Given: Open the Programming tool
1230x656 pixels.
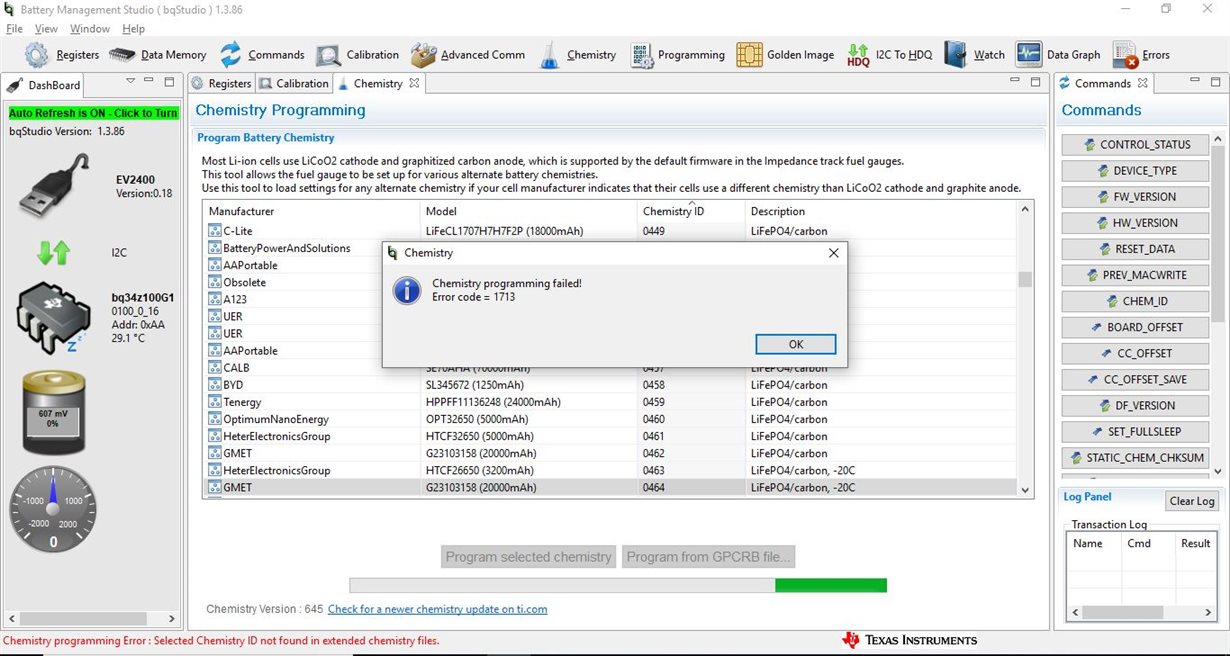Looking at the screenshot, I should click(x=677, y=55).
